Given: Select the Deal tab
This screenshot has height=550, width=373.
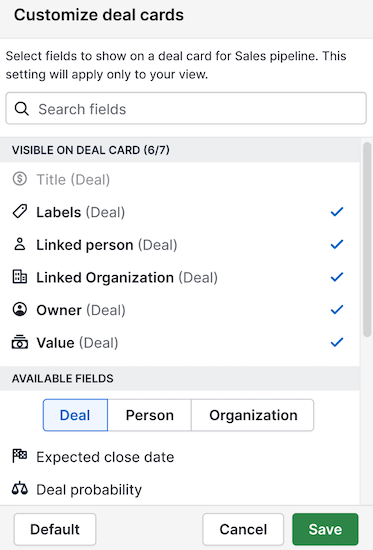Looking at the screenshot, I should point(75,415).
